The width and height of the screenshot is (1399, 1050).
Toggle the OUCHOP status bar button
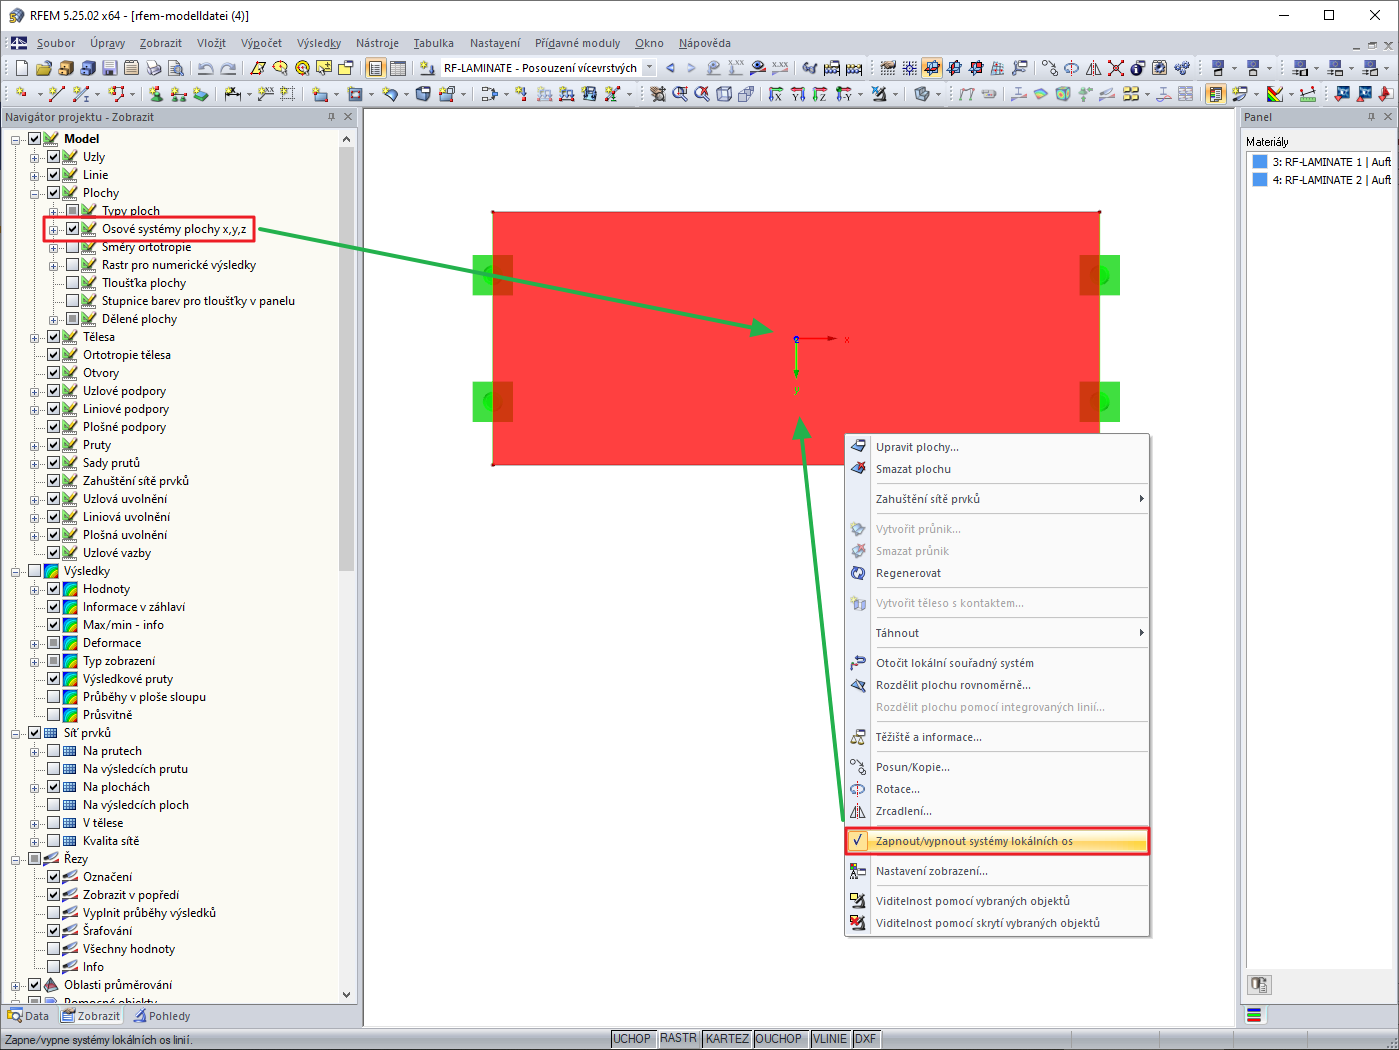click(779, 1039)
